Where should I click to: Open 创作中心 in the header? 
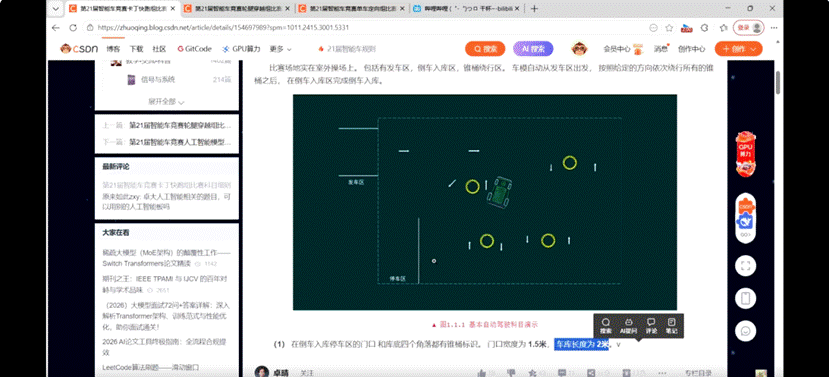[x=692, y=49]
